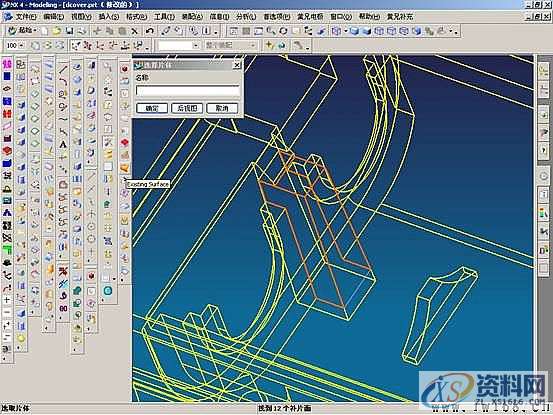Image resolution: width=553 pixels, height=415 pixels.
Task: Open the 整个装配 scope combo box
Action: 230,45
